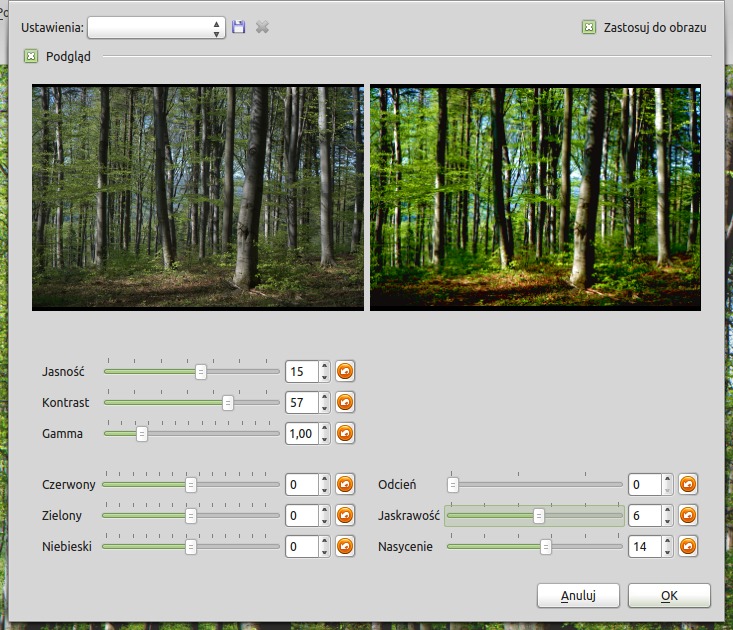The image size is (733, 630).
Task: Click the Kontrast slider handle
Action: (228, 403)
